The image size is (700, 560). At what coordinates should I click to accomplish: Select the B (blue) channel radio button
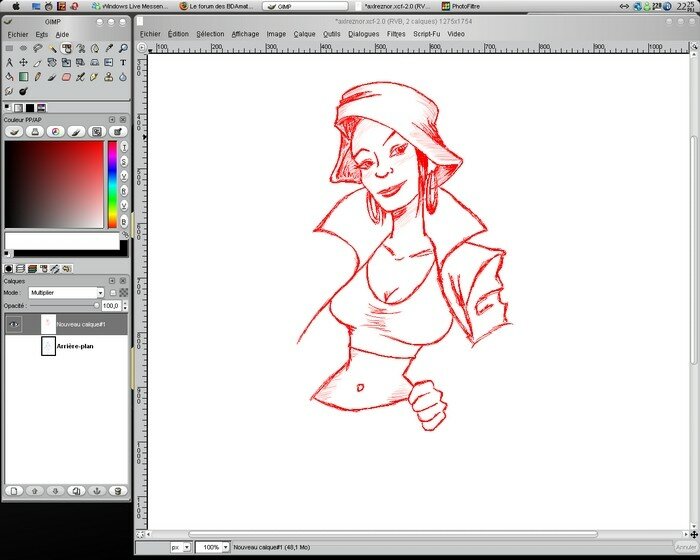click(124, 221)
